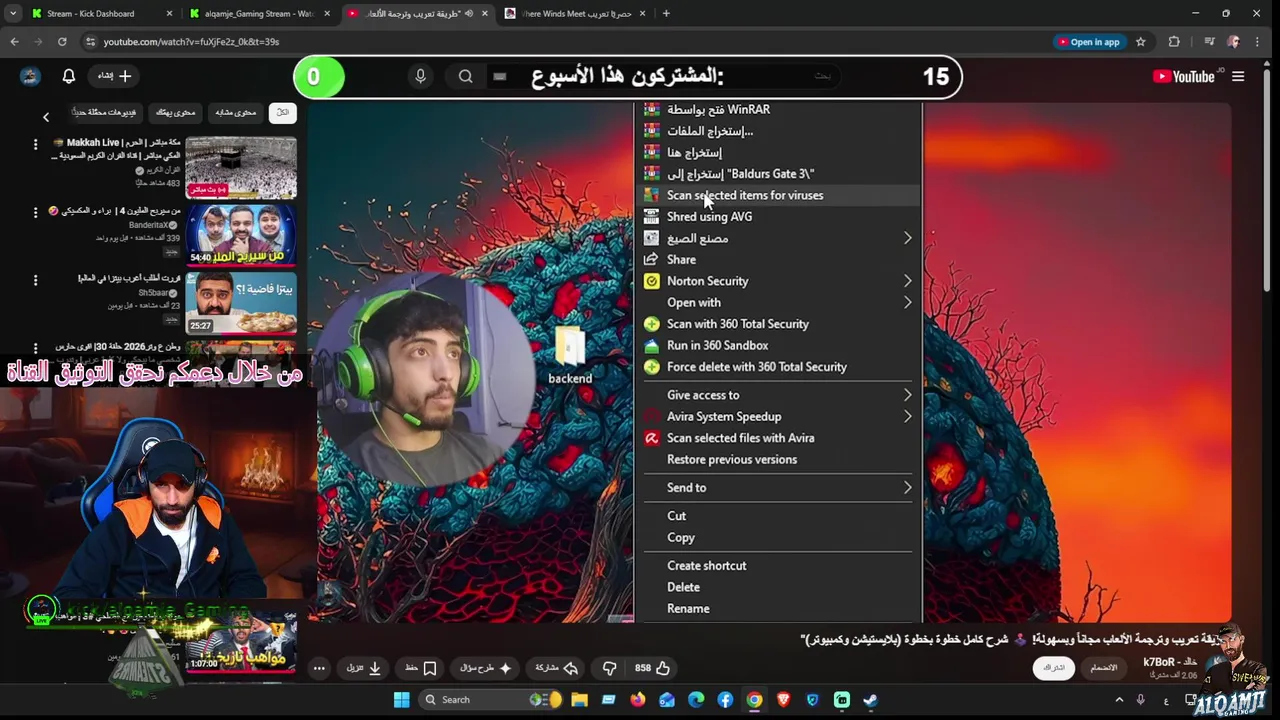Reload the page in Chrome
This screenshot has height=720, width=1280.
pos(62,42)
